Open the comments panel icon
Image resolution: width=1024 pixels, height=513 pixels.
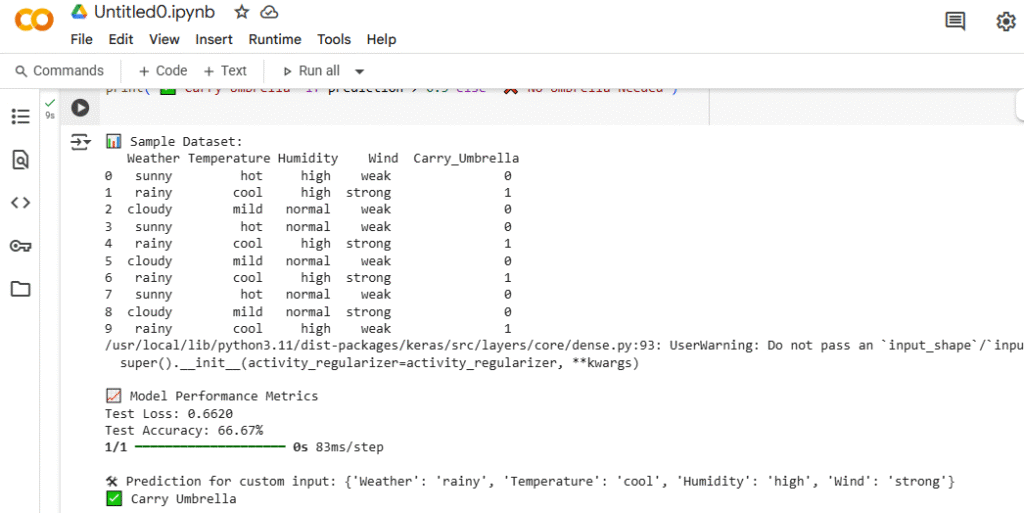pos(955,21)
